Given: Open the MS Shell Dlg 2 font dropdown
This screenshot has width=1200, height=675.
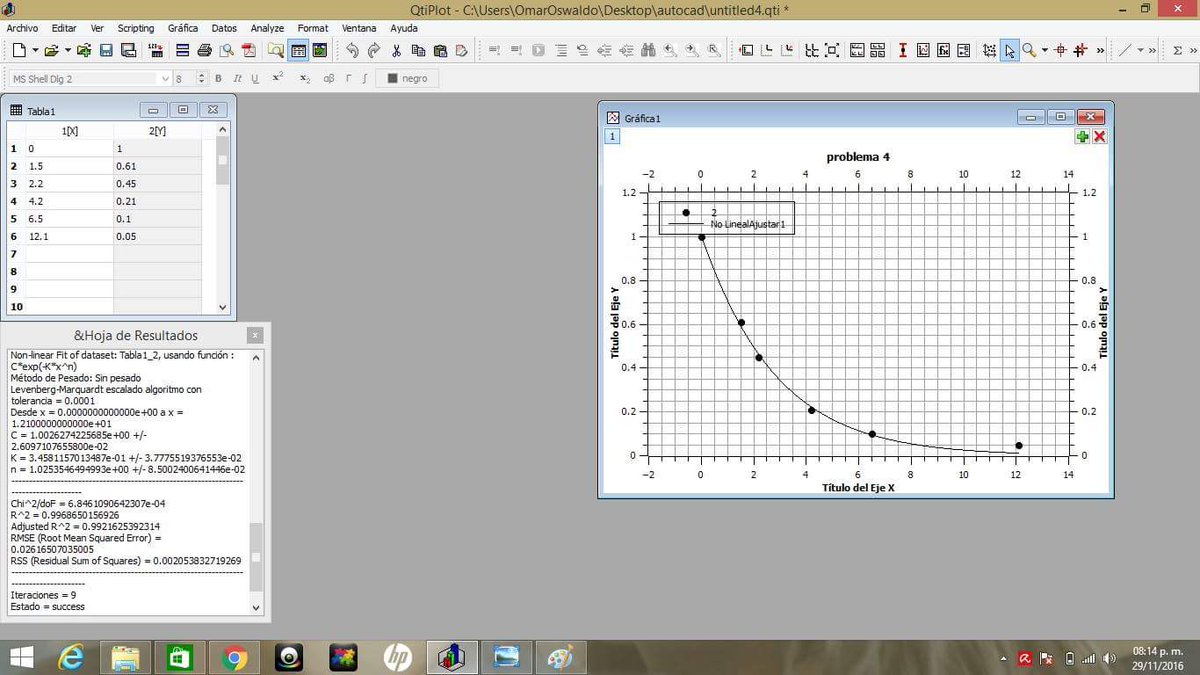Looking at the screenshot, I should click(x=90, y=78).
